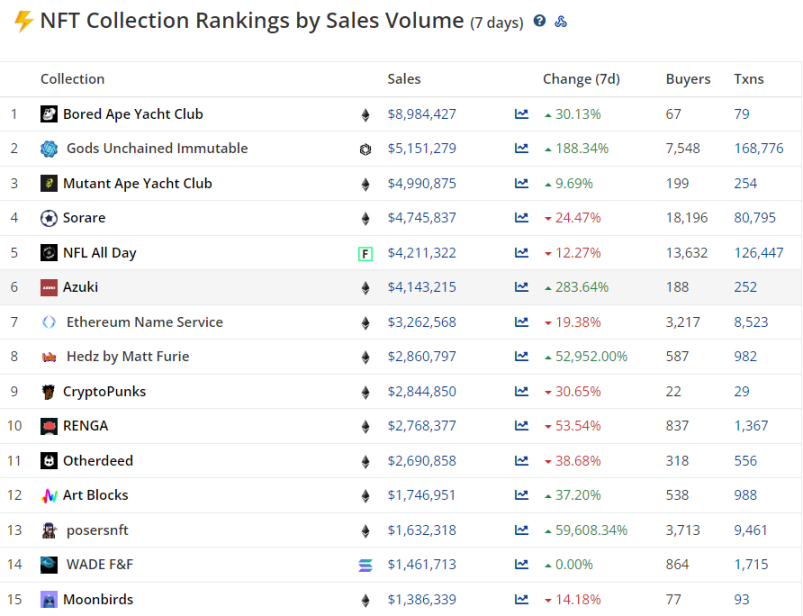
Task: Click the Buyers column header
Action: tap(688, 79)
